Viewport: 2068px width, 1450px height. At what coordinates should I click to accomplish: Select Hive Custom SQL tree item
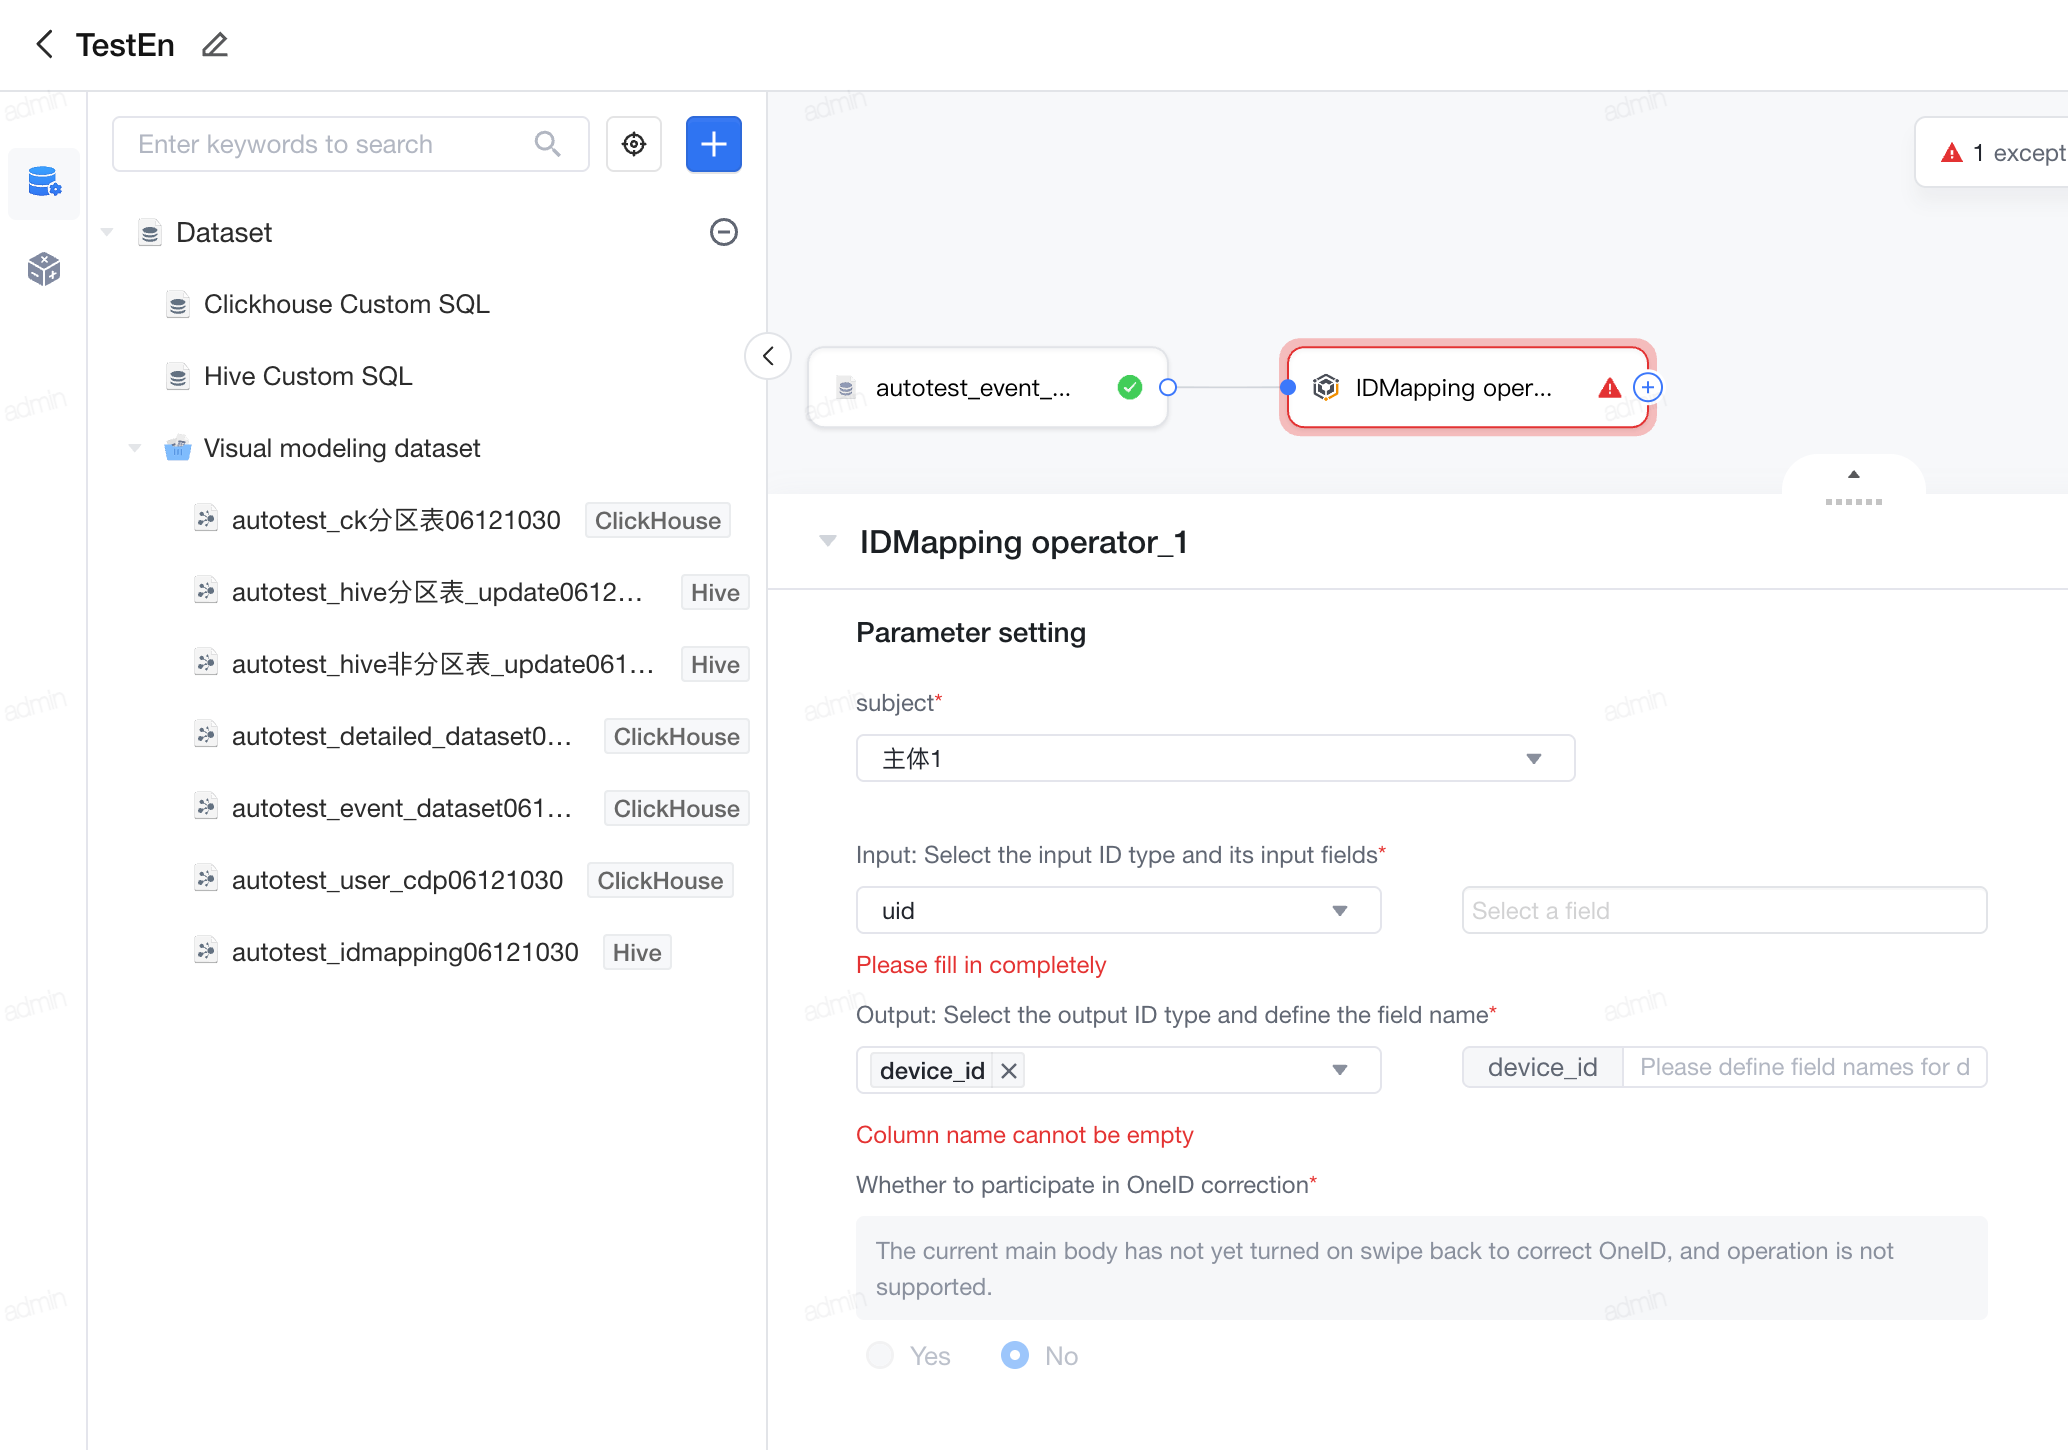307,376
